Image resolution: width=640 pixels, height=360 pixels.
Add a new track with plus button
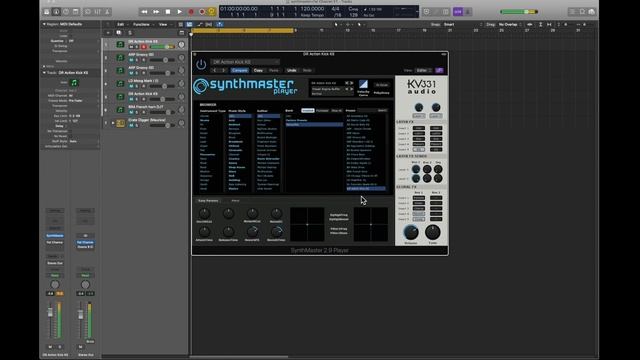click(x=108, y=33)
